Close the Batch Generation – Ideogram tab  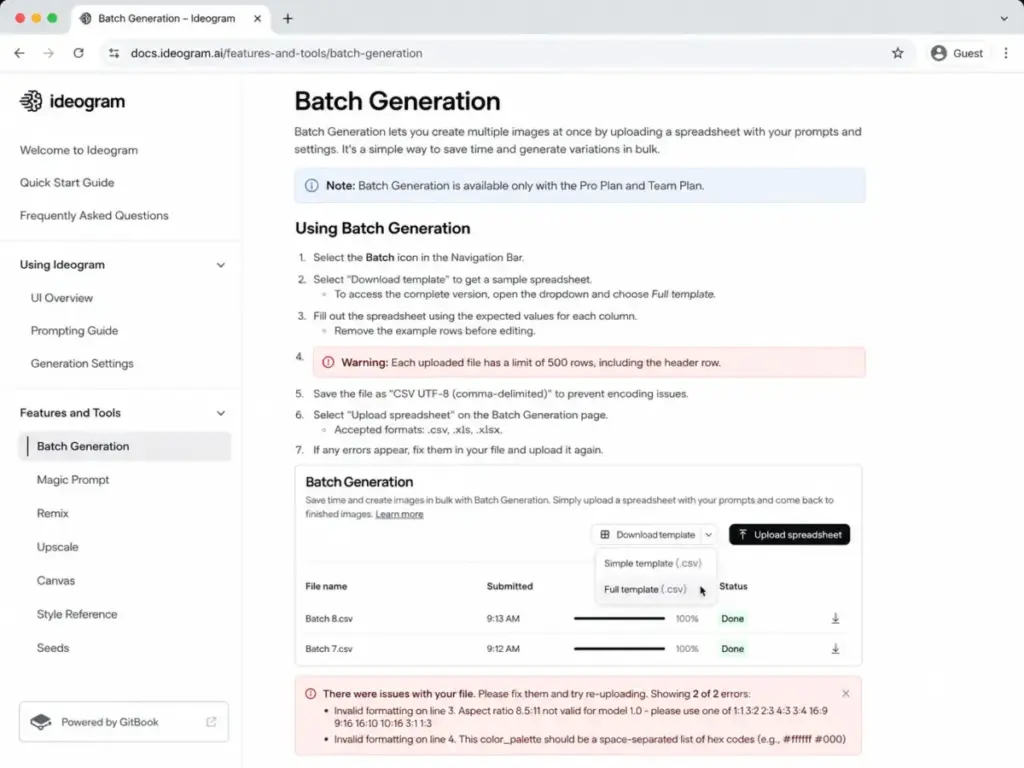click(257, 18)
